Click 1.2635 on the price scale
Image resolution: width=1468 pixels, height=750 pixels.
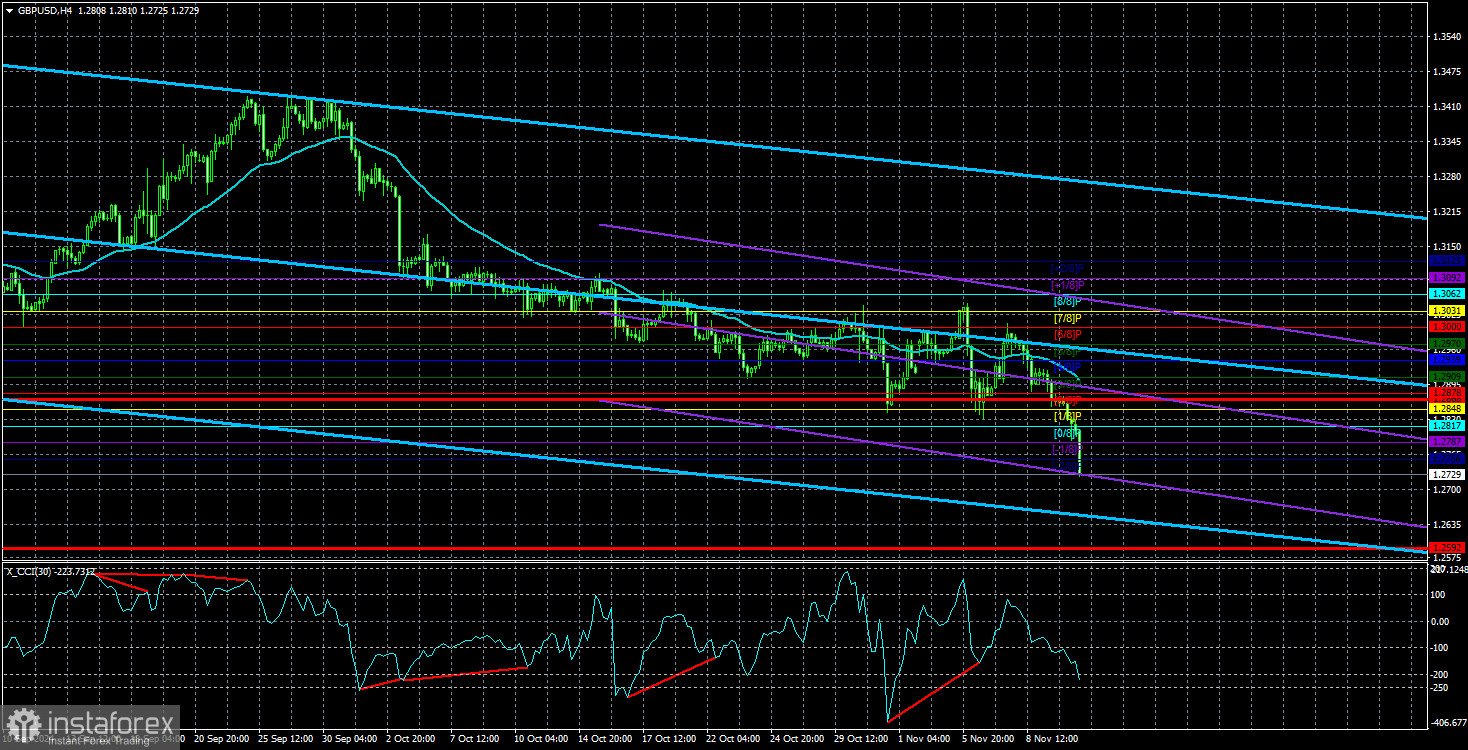coord(1448,525)
